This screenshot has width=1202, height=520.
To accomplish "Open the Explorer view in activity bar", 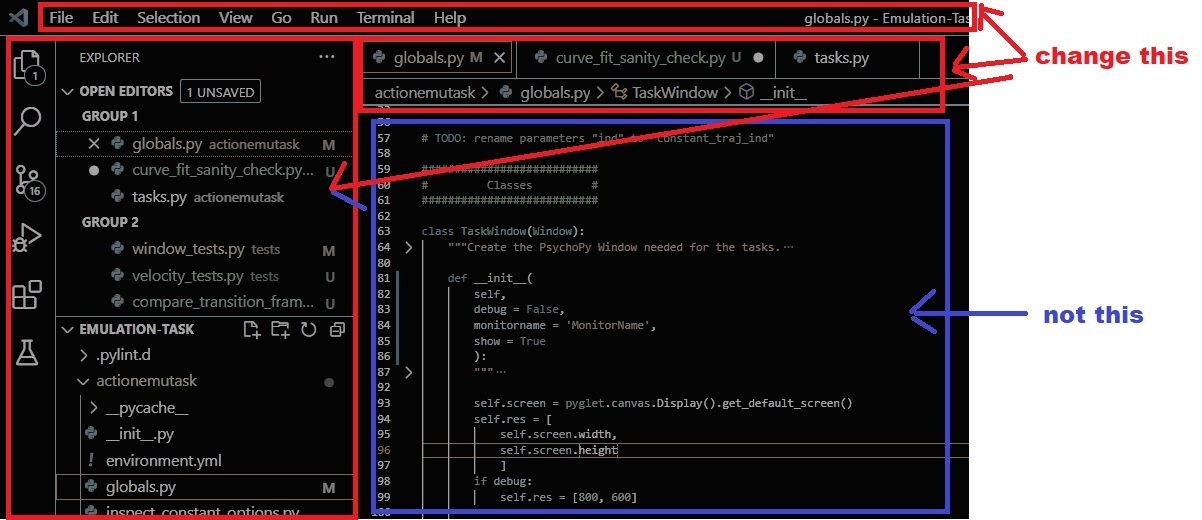I will click(28, 65).
